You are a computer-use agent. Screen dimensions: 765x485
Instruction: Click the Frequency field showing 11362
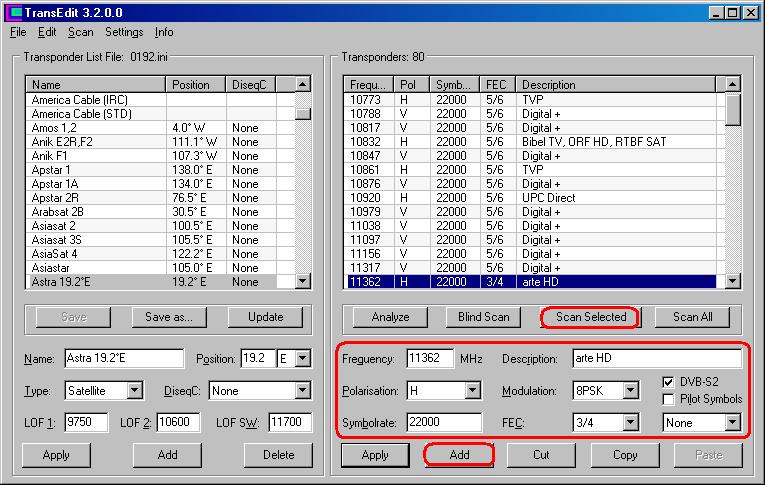point(430,359)
